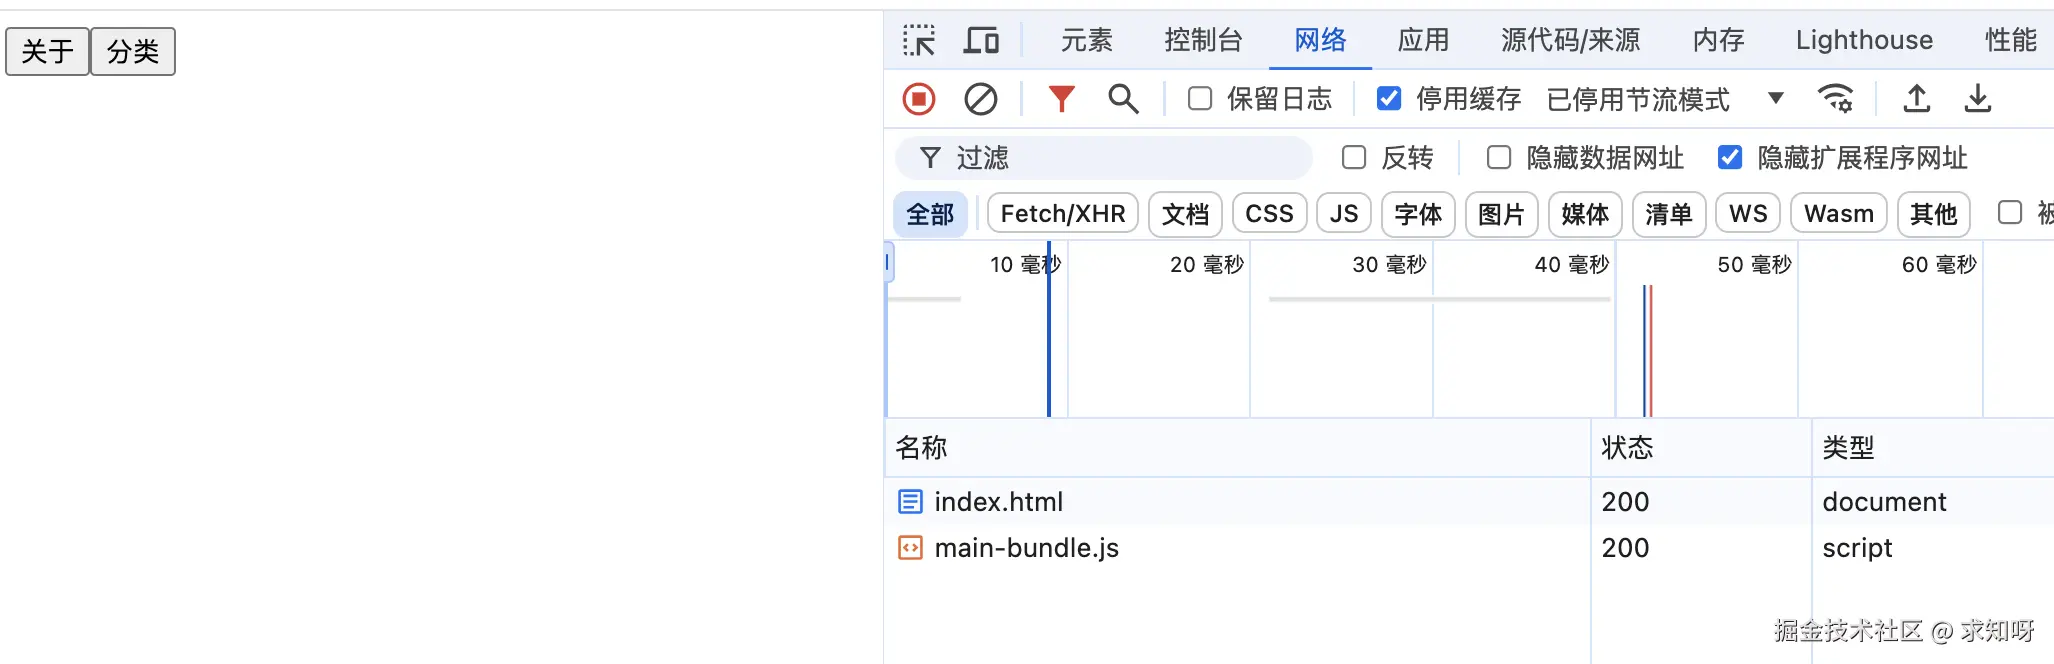Image resolution: width=2054 pixels, height=664 pixels.
Task: Click the blue marker line in timeline overview
Action: pos(1049,328)
